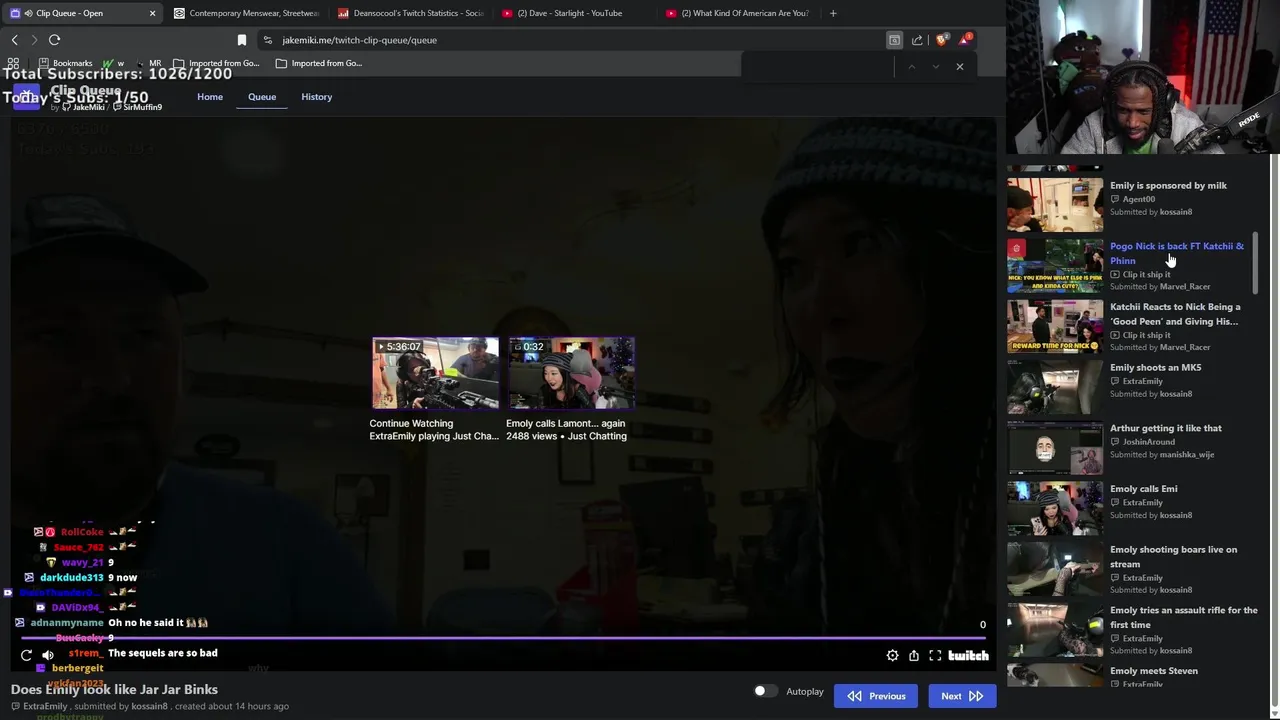
Task: Toggle the Autoplay switch
Action: 765,691
